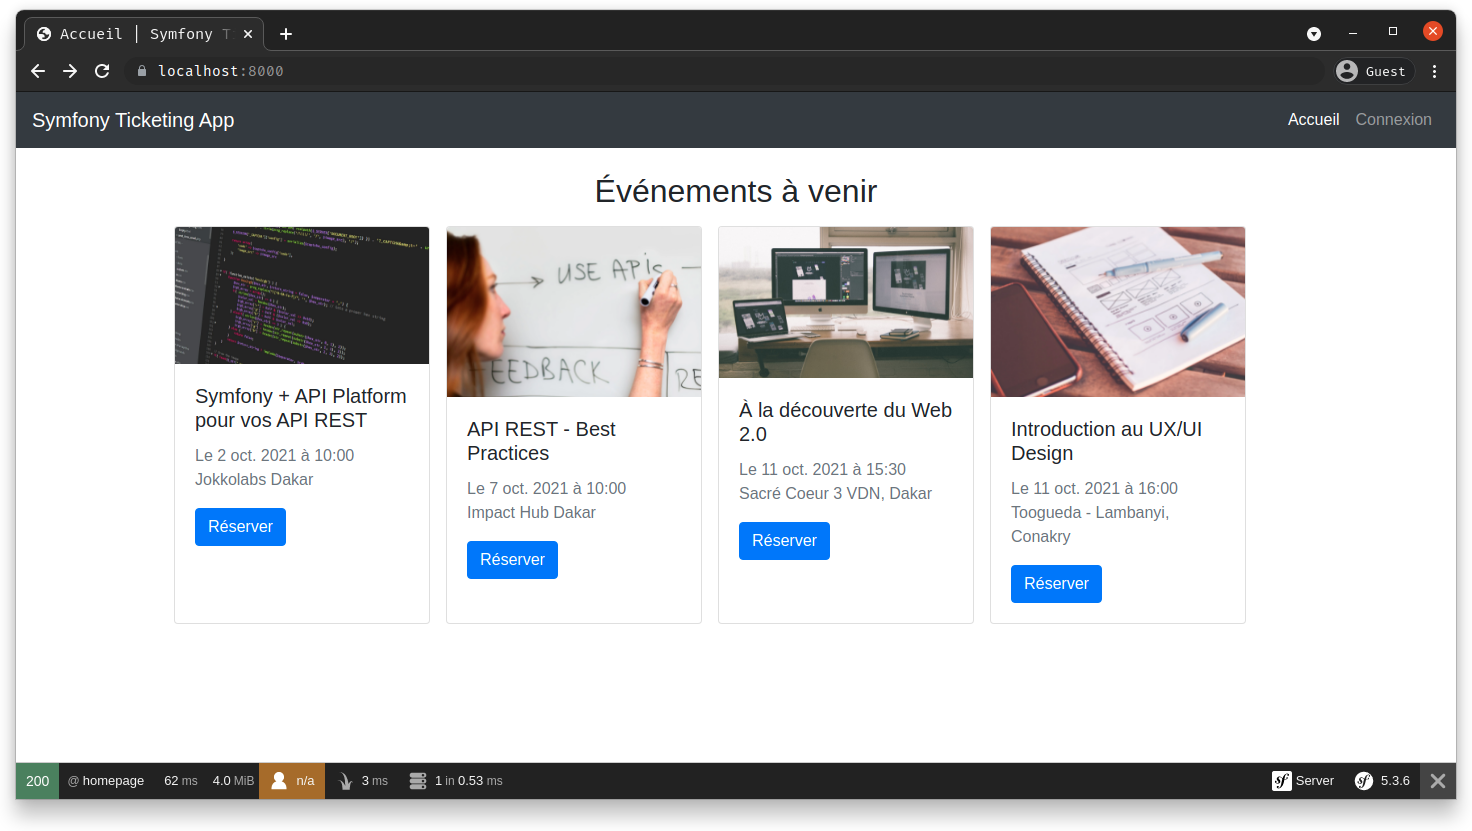Click the Twig render time icon
1472x831 pixels.
pos(346,781)
